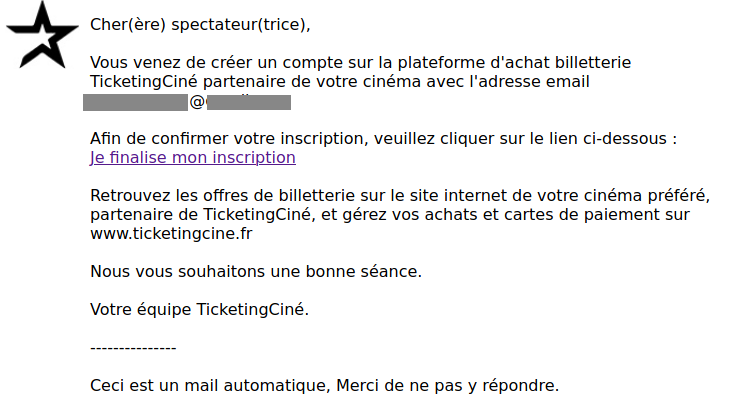Click the 'Cher(ère) spectateur(trice),' greeting line

[200, 25]
